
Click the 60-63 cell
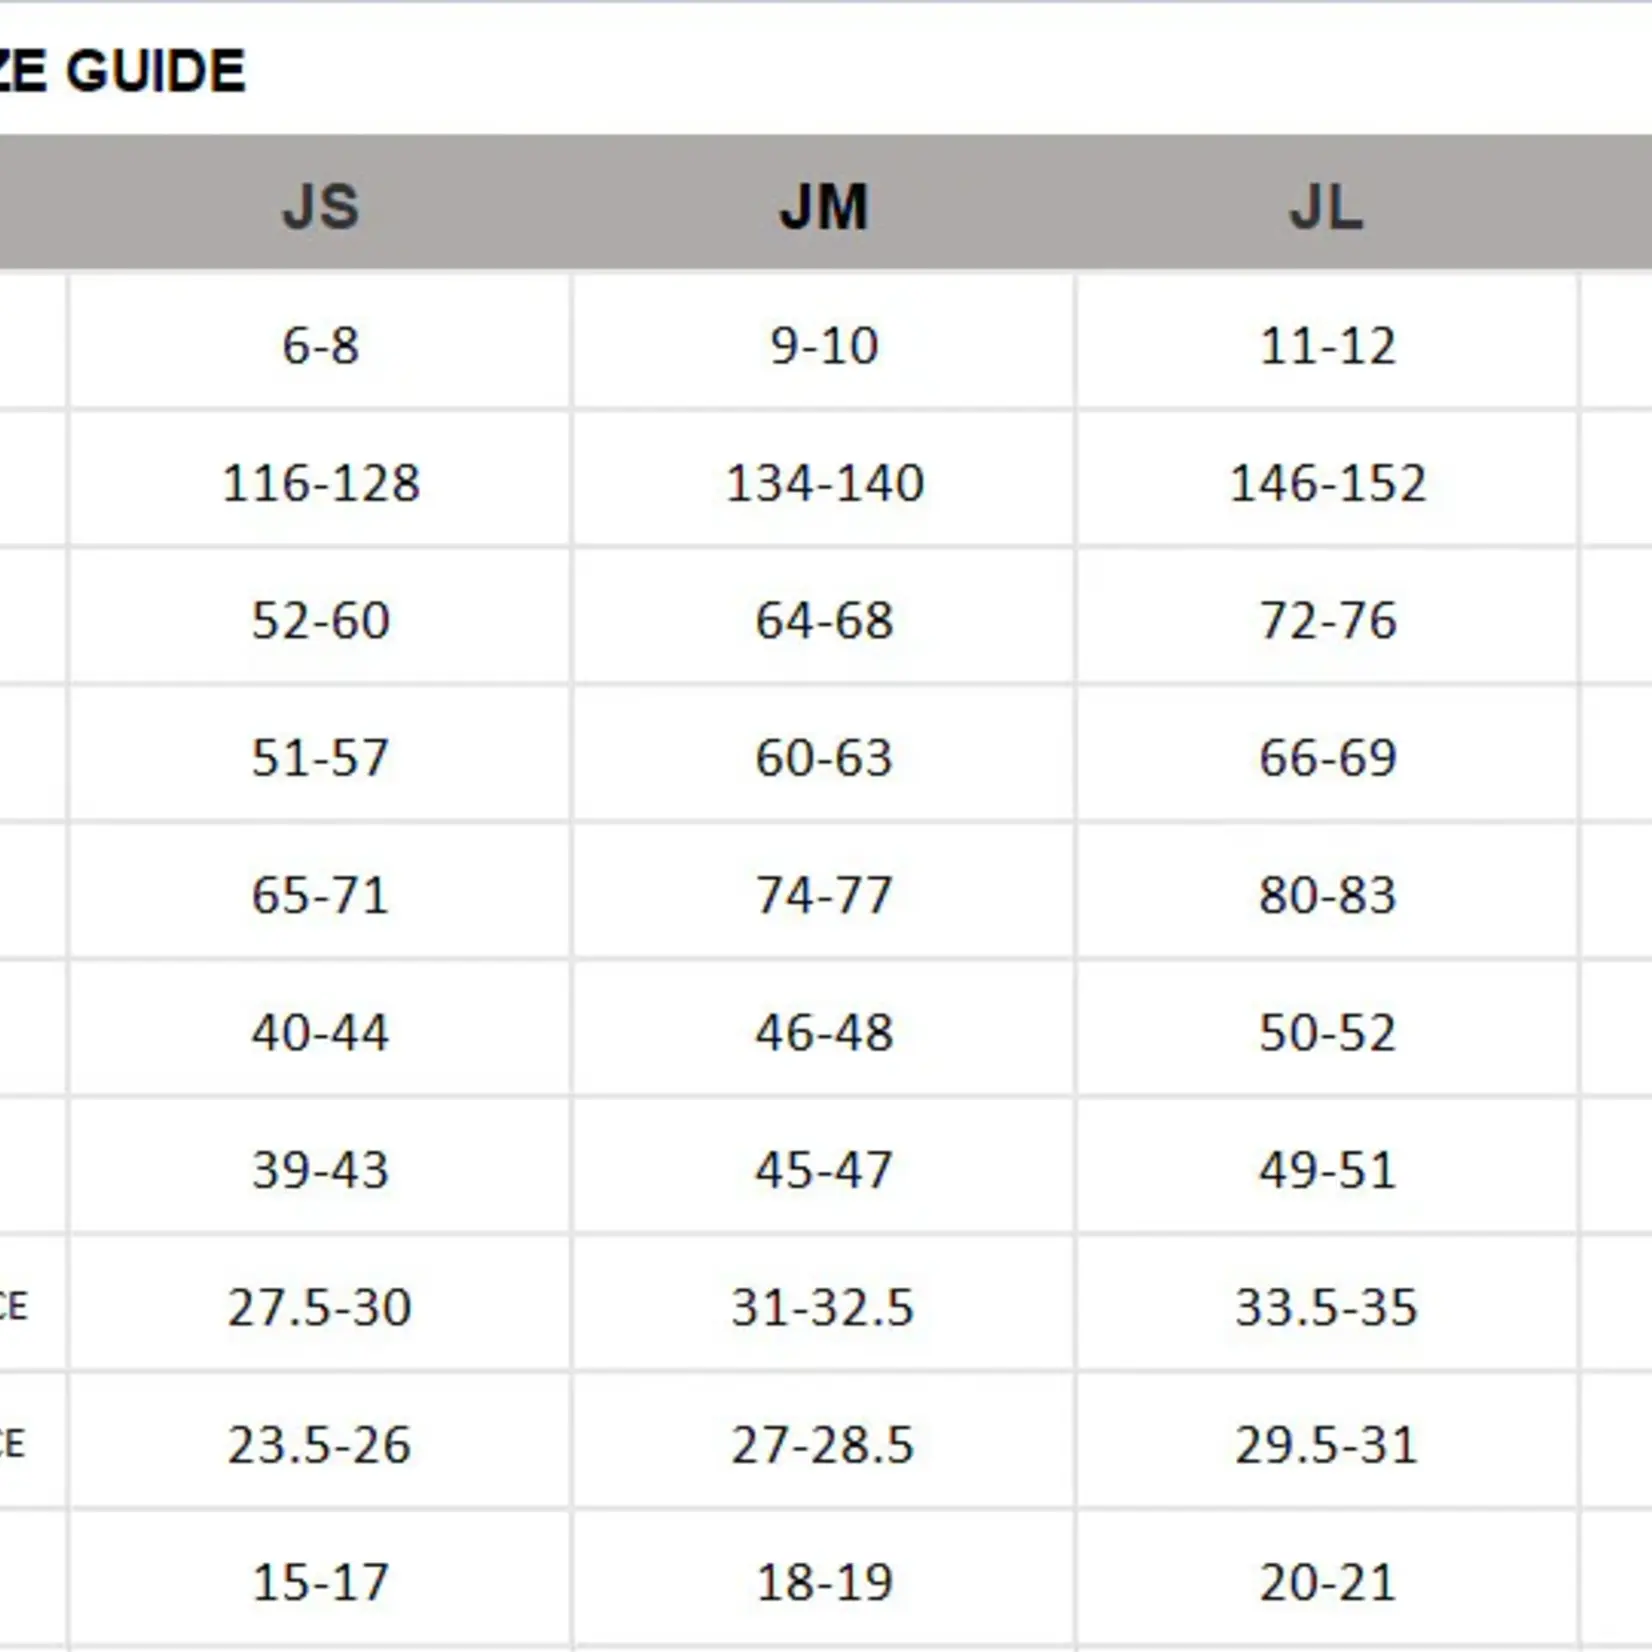coord(824,757)
